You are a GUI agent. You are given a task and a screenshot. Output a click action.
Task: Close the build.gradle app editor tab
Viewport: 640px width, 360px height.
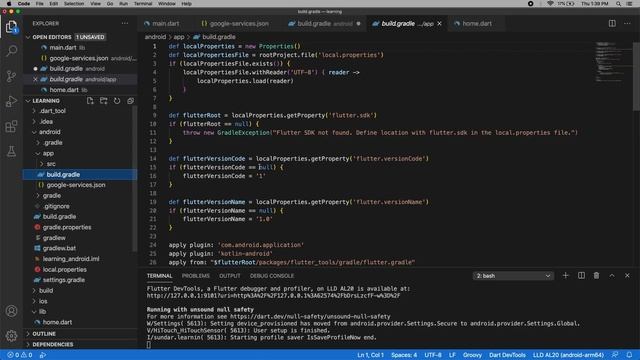pos(440,24)
